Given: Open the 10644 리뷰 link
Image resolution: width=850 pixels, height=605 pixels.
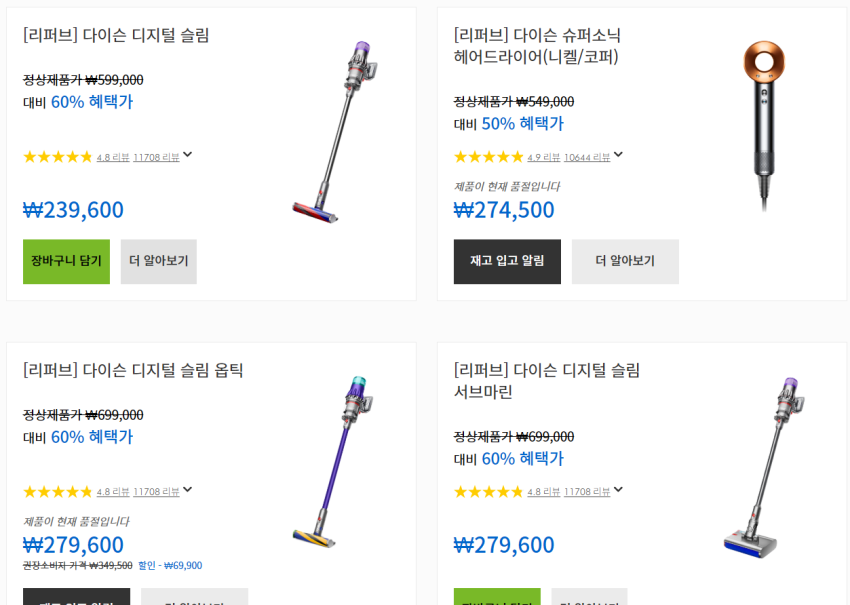Looking at the screenshot, I should point(586,157).
